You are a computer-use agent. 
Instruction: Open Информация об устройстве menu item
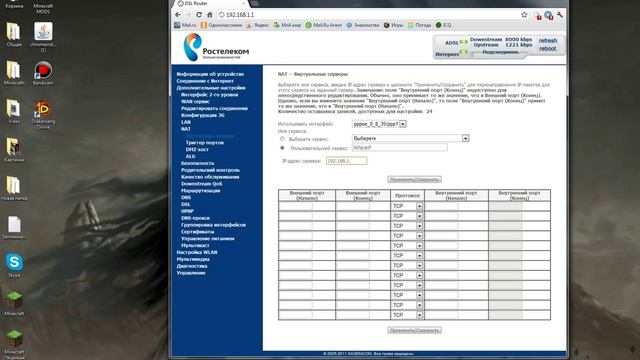point(210,74)
